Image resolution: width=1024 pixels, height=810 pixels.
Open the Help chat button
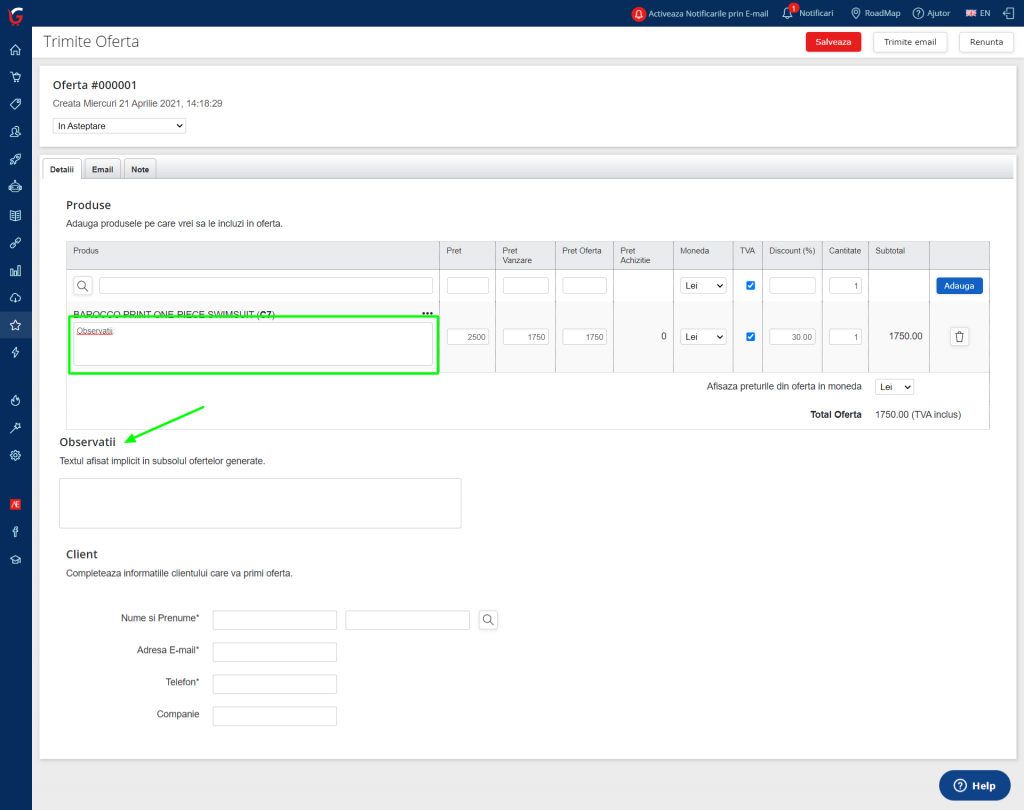click(x=974, y=785)
